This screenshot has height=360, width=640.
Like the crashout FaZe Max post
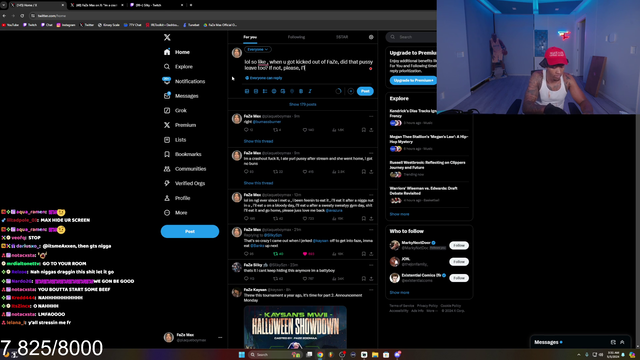[304, 172]
